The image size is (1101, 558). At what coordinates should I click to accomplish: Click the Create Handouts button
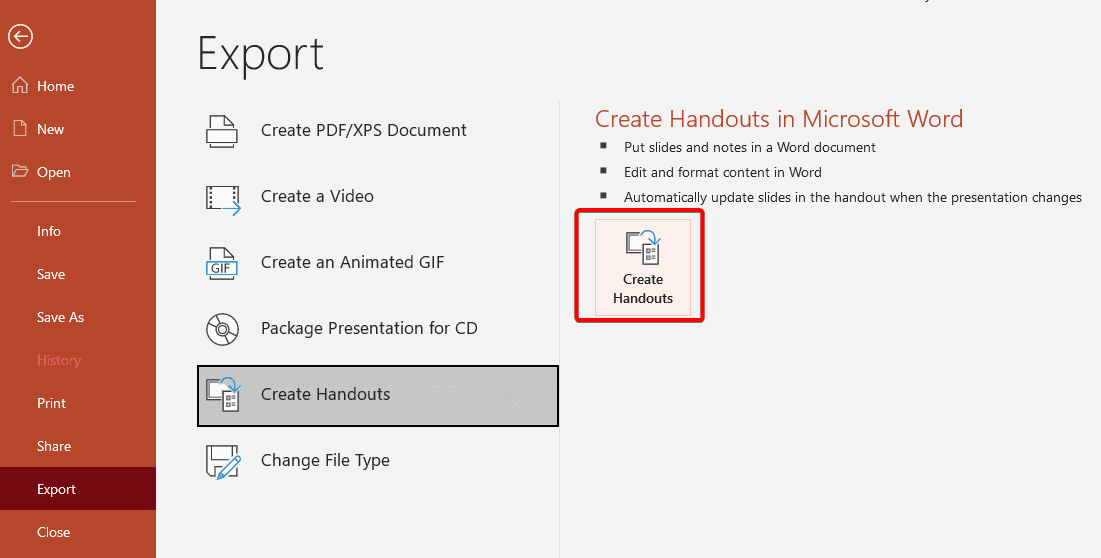pyautogui.click(x=642, y=267)
